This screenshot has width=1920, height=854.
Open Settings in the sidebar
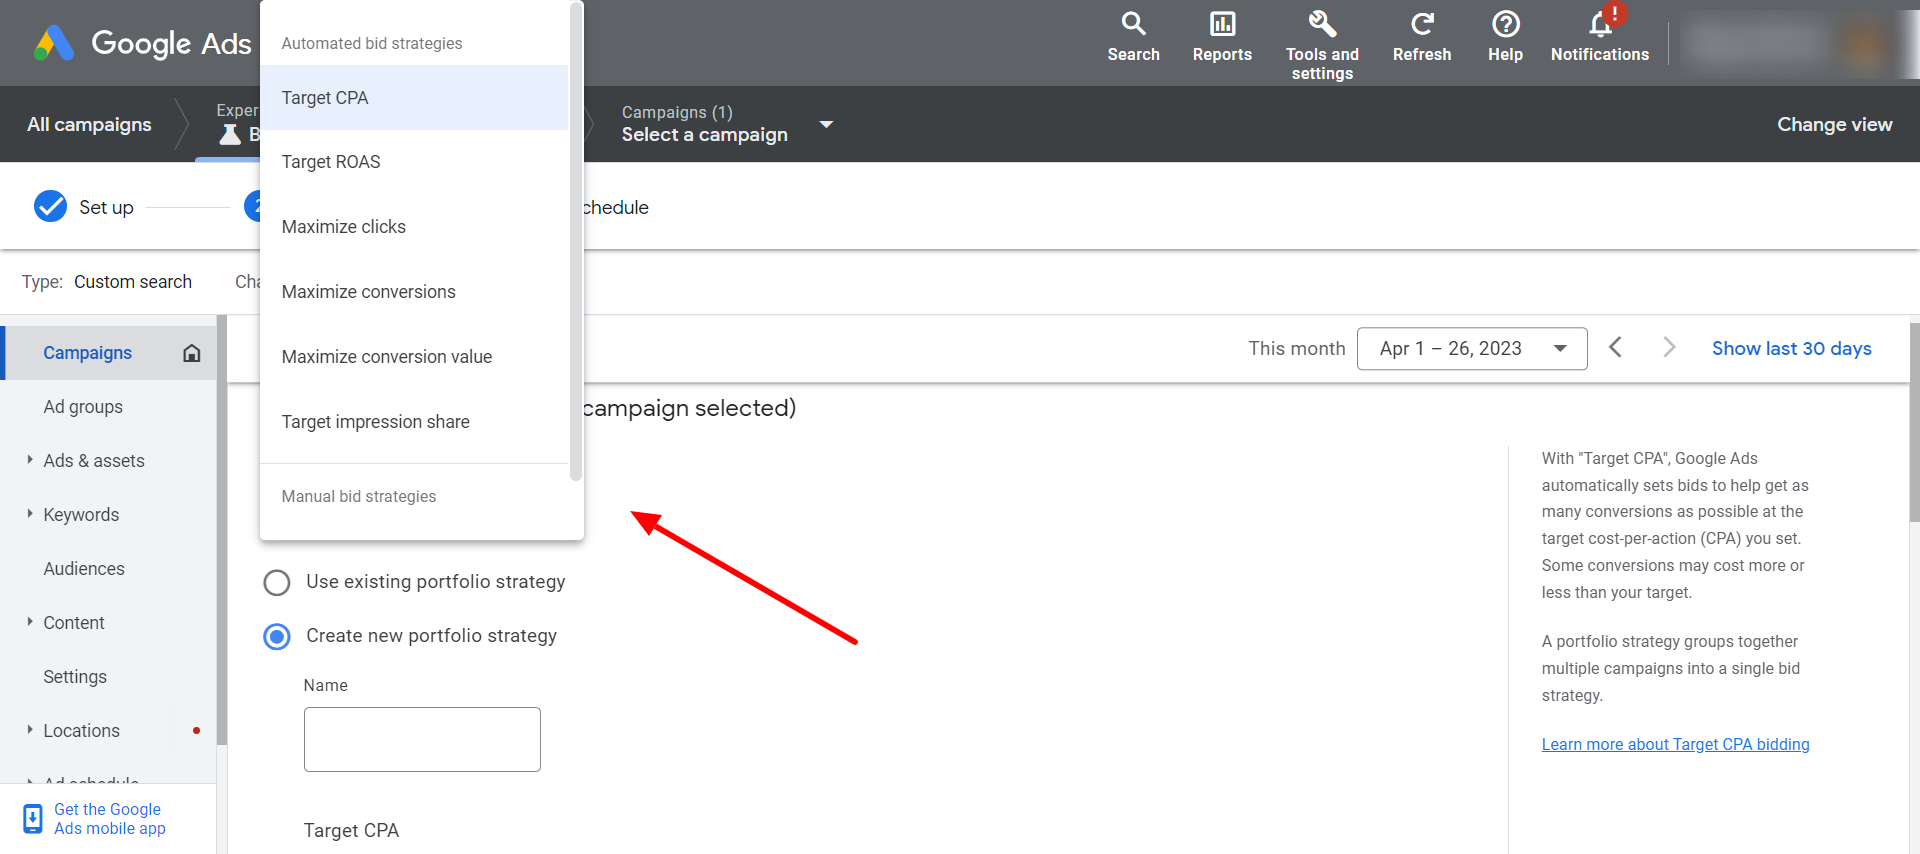point(75,677)
